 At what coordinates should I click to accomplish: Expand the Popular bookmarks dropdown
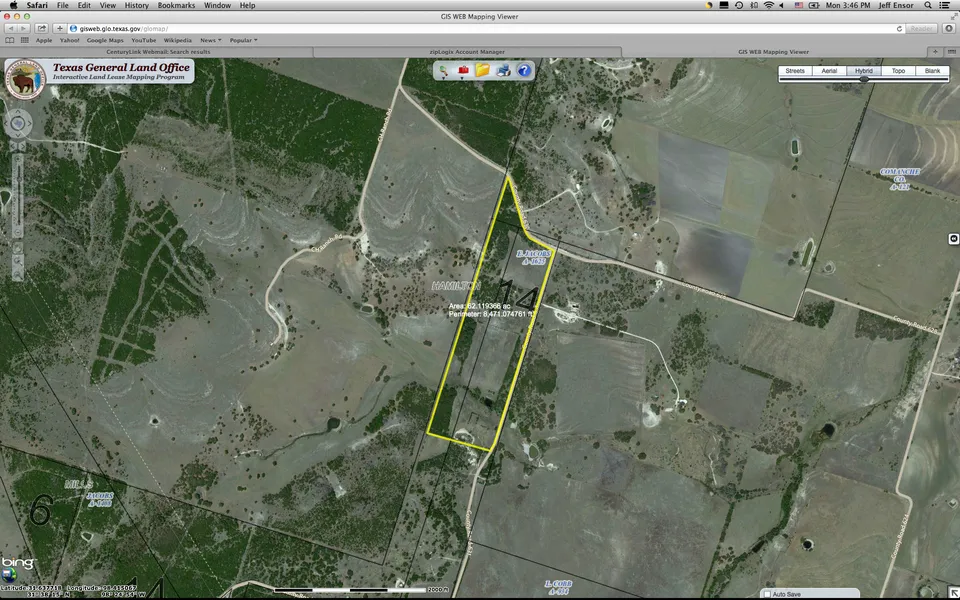pyautogui.click(x=243, y=40)
